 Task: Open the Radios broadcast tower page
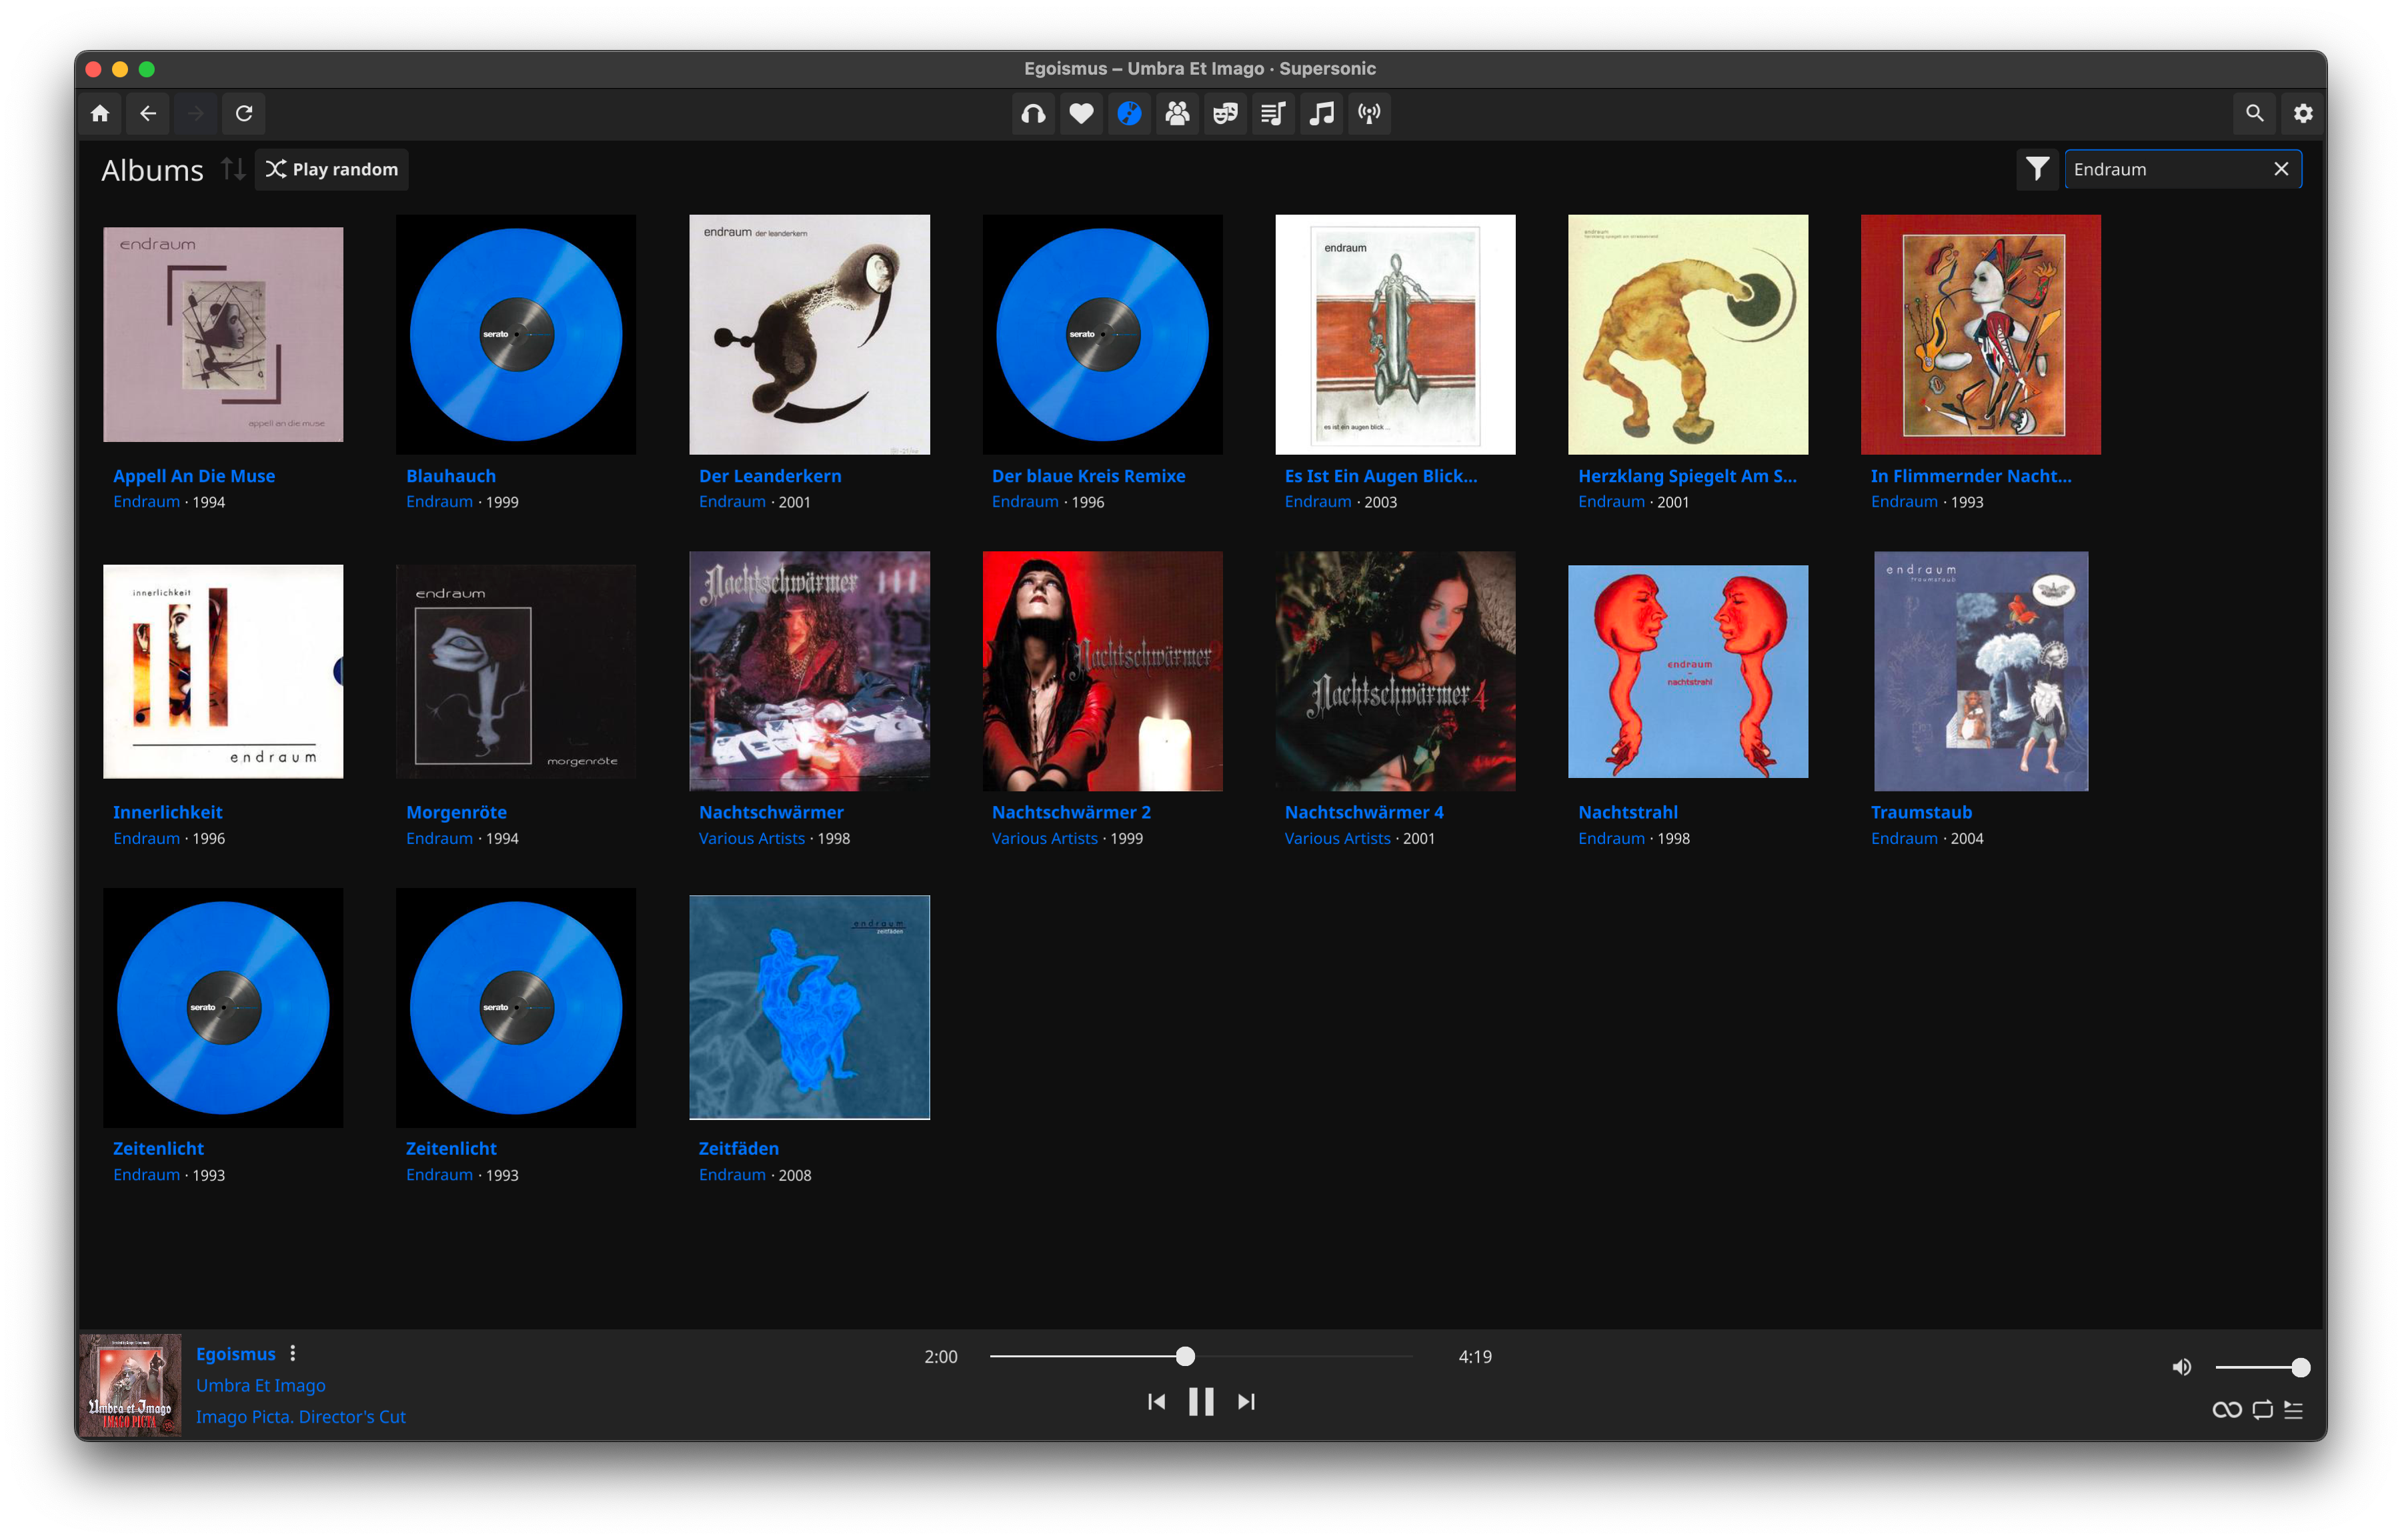point(1369,114)
